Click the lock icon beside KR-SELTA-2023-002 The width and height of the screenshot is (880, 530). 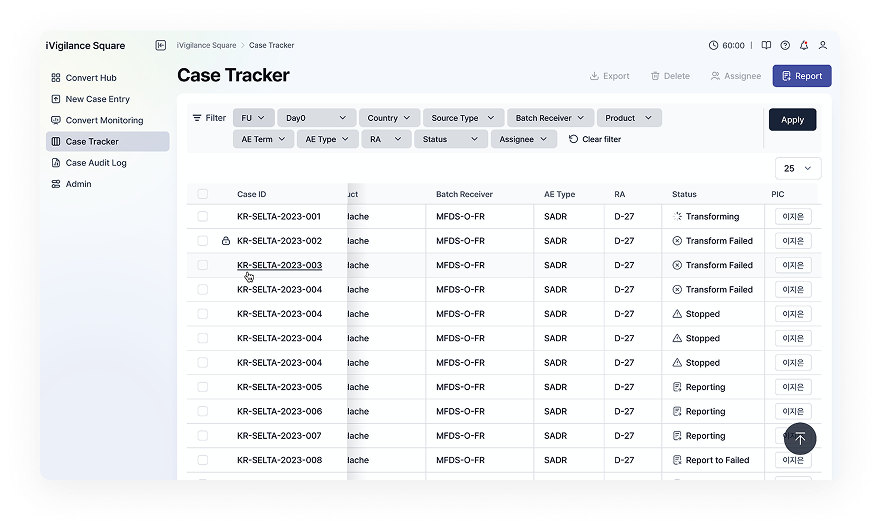pyautogui.click(x=225, y=241)
